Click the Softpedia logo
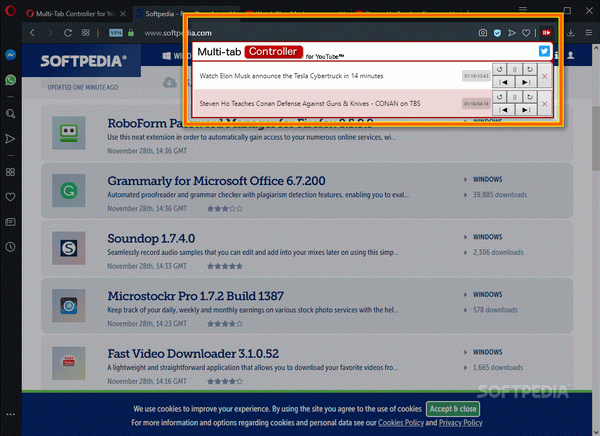 [x=83, y=61]
